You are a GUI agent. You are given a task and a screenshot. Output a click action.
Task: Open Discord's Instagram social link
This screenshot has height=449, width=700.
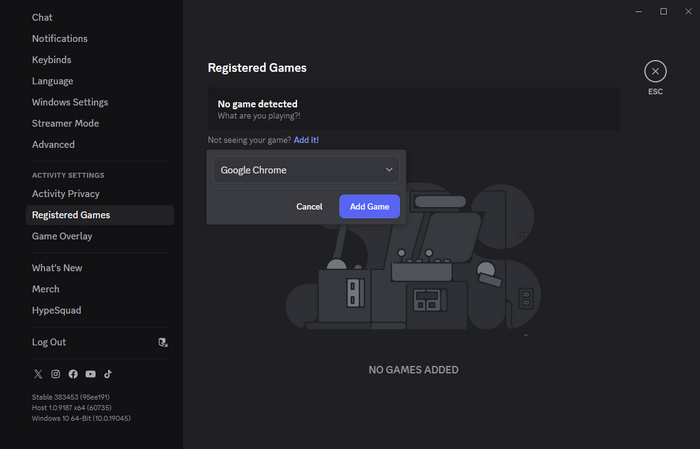point(55,374)
